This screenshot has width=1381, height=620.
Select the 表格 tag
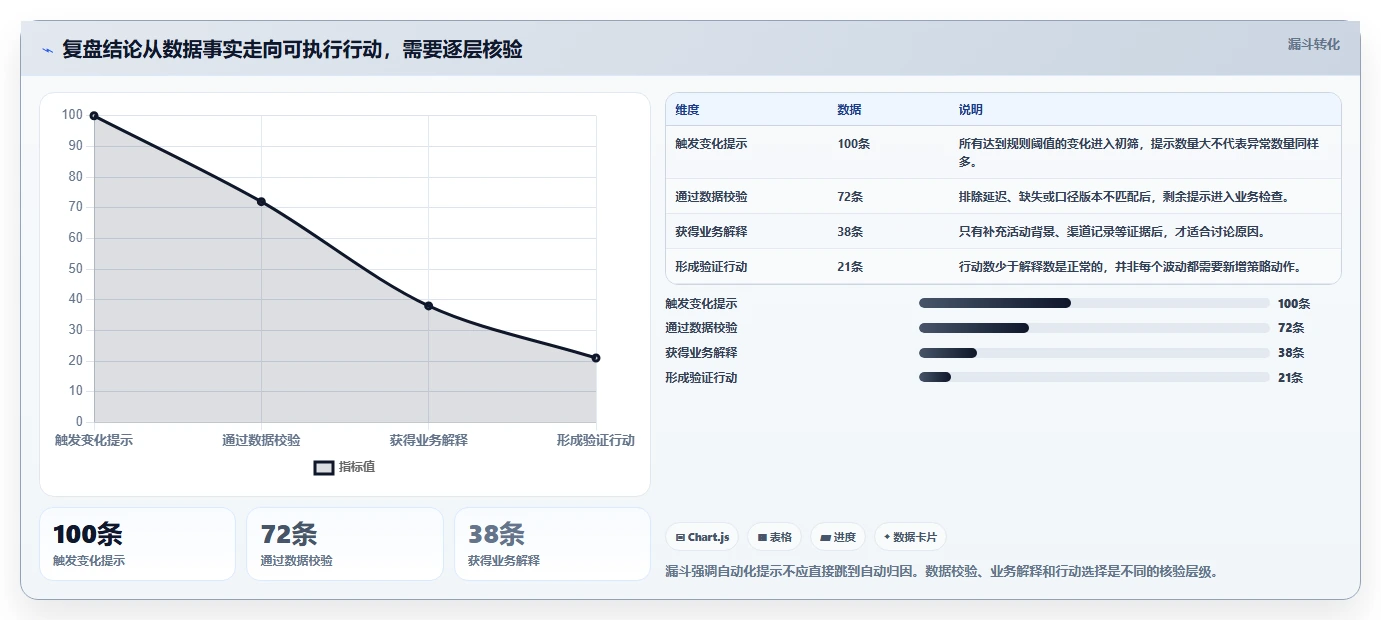click(775, 537)
